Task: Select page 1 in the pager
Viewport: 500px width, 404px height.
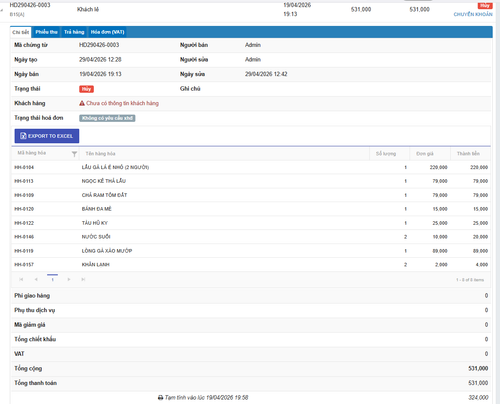Action: [52, 279]
